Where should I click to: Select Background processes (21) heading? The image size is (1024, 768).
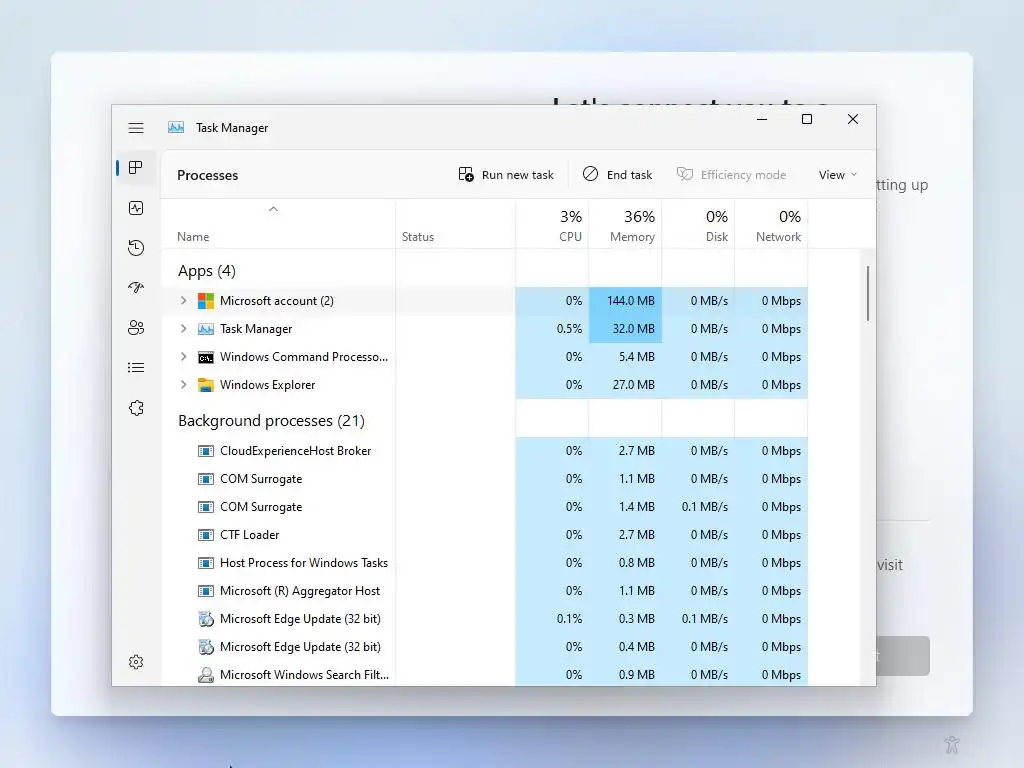[271, 421]
